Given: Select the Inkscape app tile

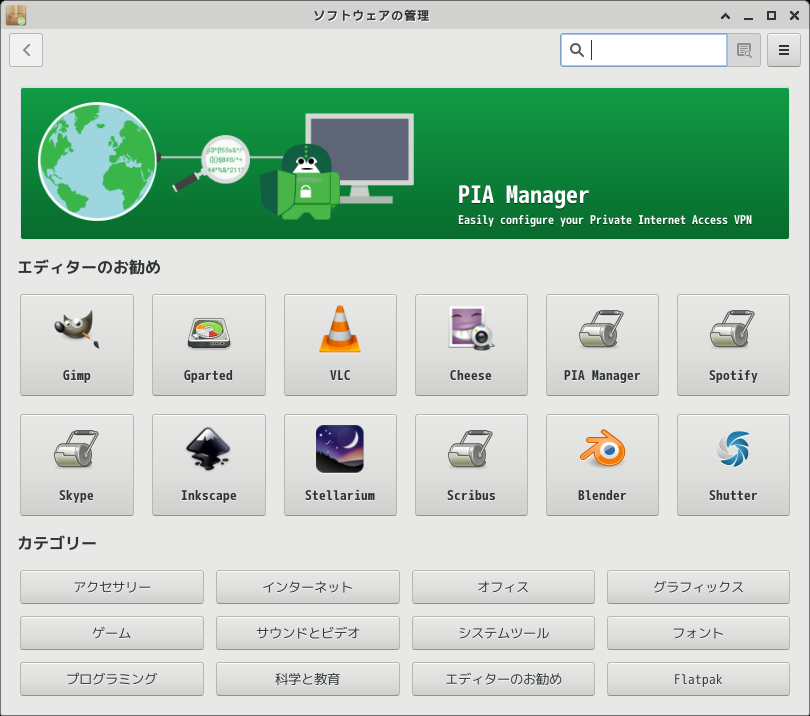Looking at the screenshot, I should click(x=209, y=465).
